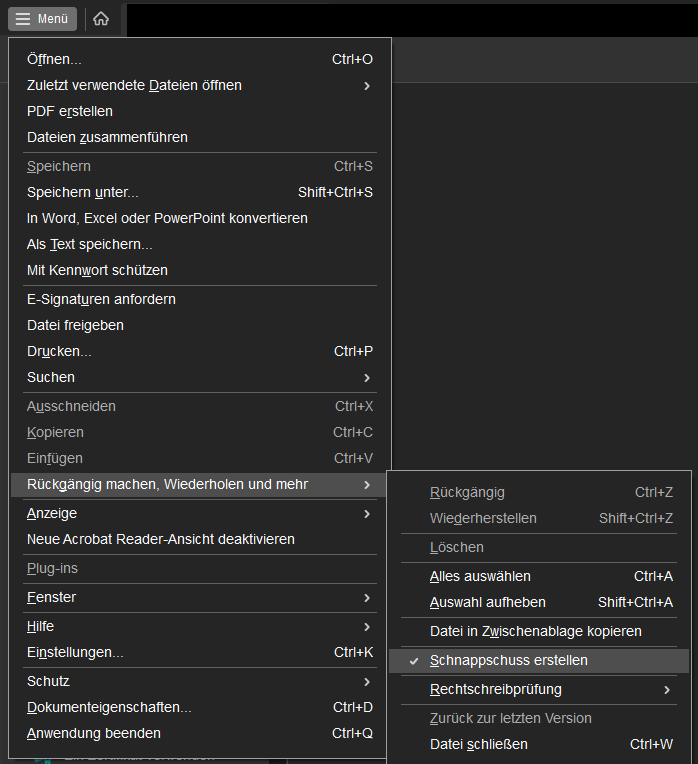This screenshot has width=698, height=764.
Task: Expand Zuletzt verwendete Dateien öffnen submenu
Action: 200,86
